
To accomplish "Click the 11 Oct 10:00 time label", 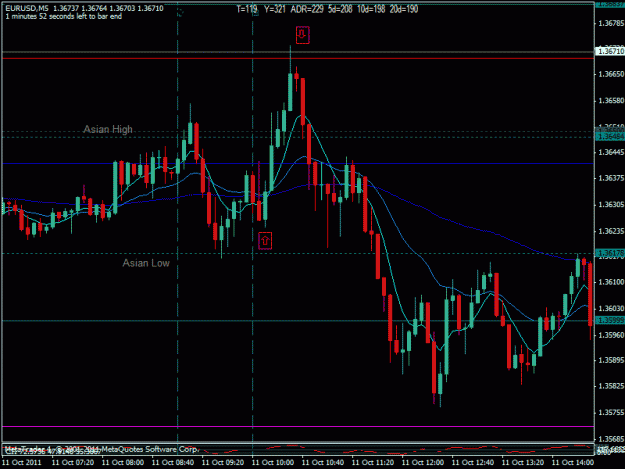I will (x=273, y=463).
